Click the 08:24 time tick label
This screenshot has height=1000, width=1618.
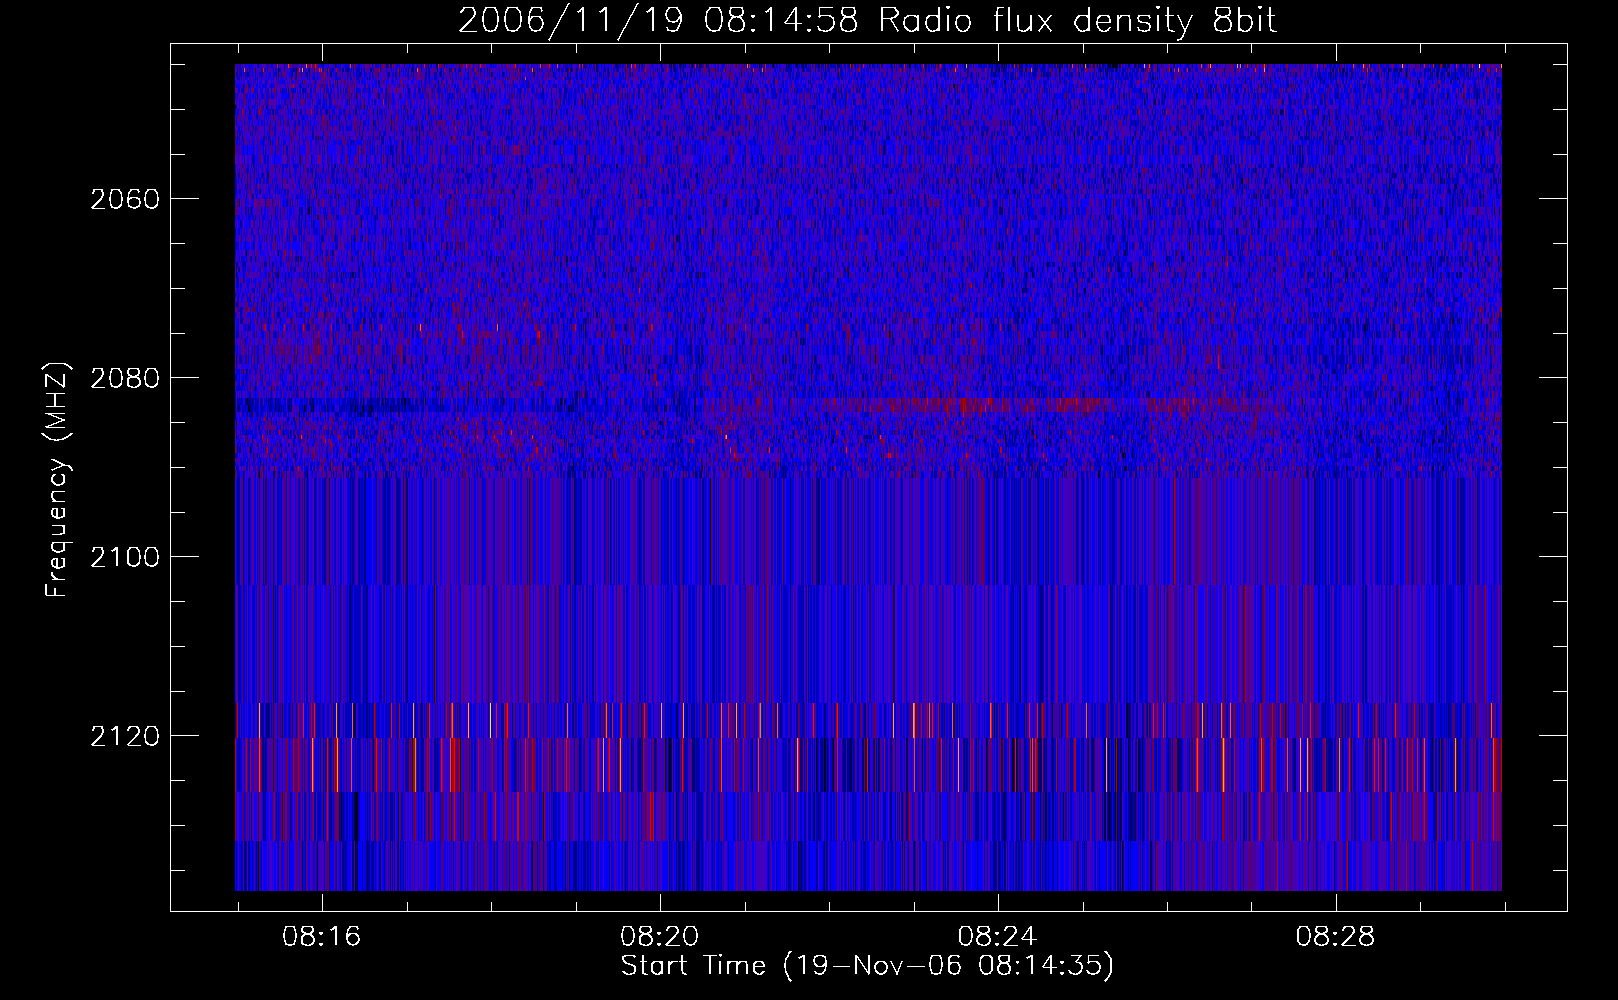(998, 937)
